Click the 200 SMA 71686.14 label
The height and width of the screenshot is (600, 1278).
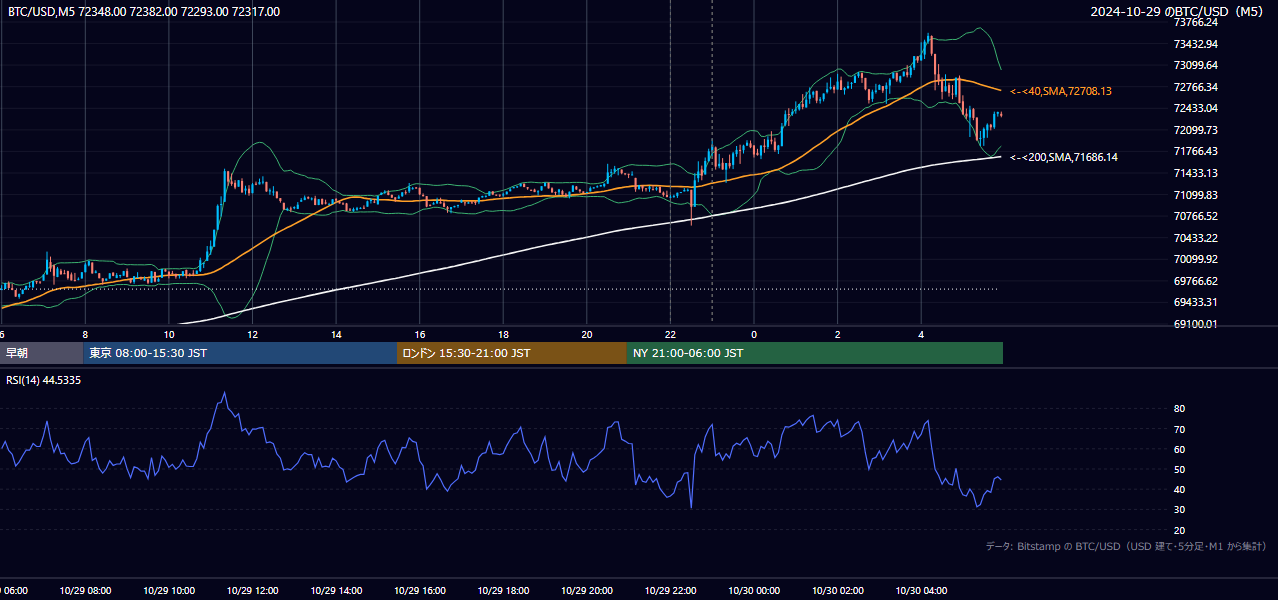pyautogui.click(x=1064, y=157)
